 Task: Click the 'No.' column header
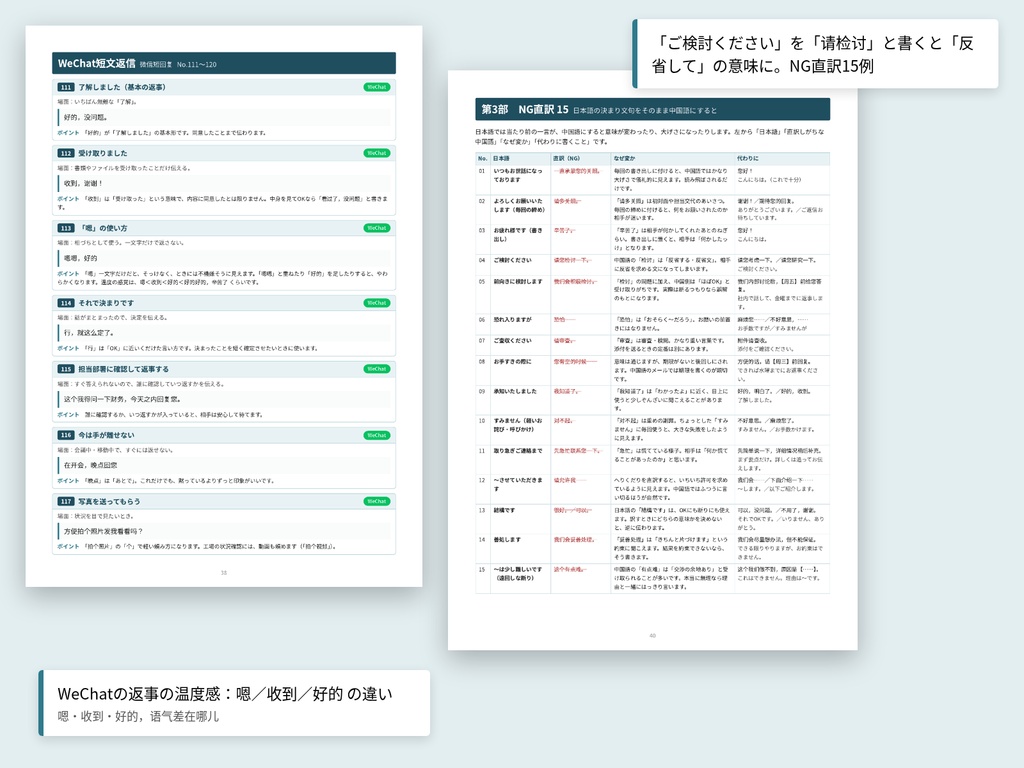pos(483,158)
